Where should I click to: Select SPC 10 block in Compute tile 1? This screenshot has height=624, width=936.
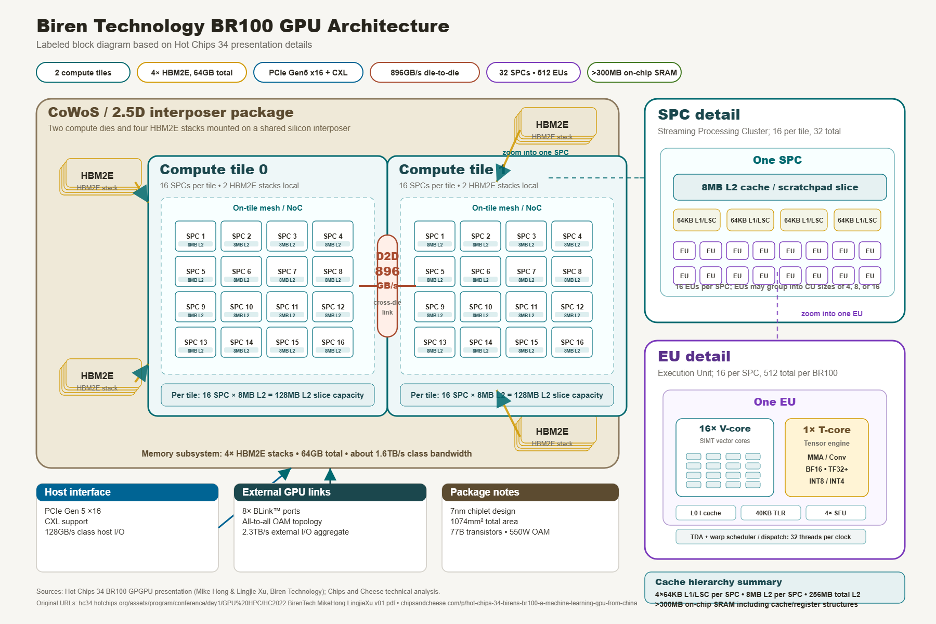[x=481, y=307]
